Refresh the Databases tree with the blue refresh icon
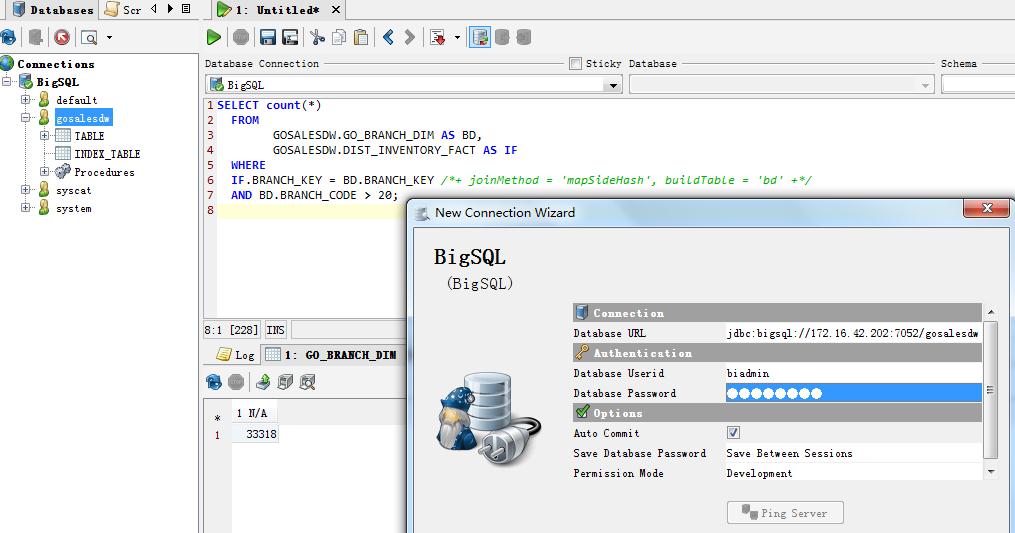Screen dimensions: 1015x533 click(x=8, y=38)
